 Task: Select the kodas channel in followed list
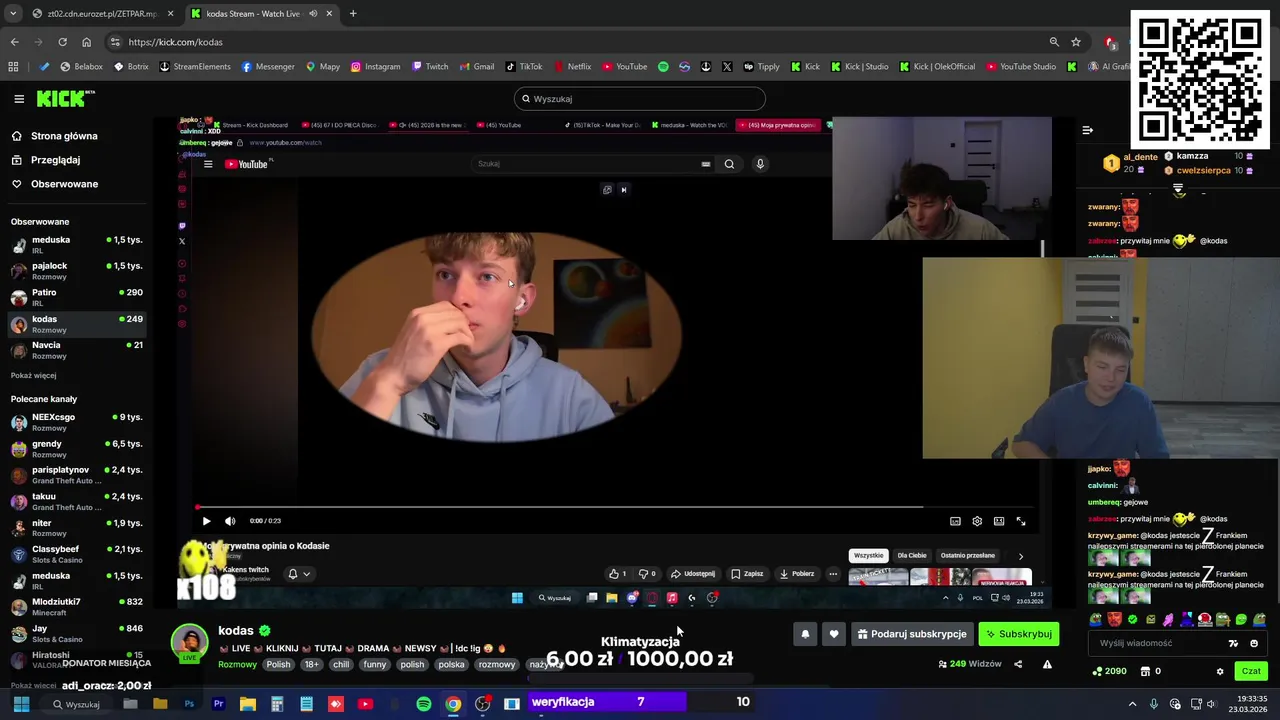76,324
